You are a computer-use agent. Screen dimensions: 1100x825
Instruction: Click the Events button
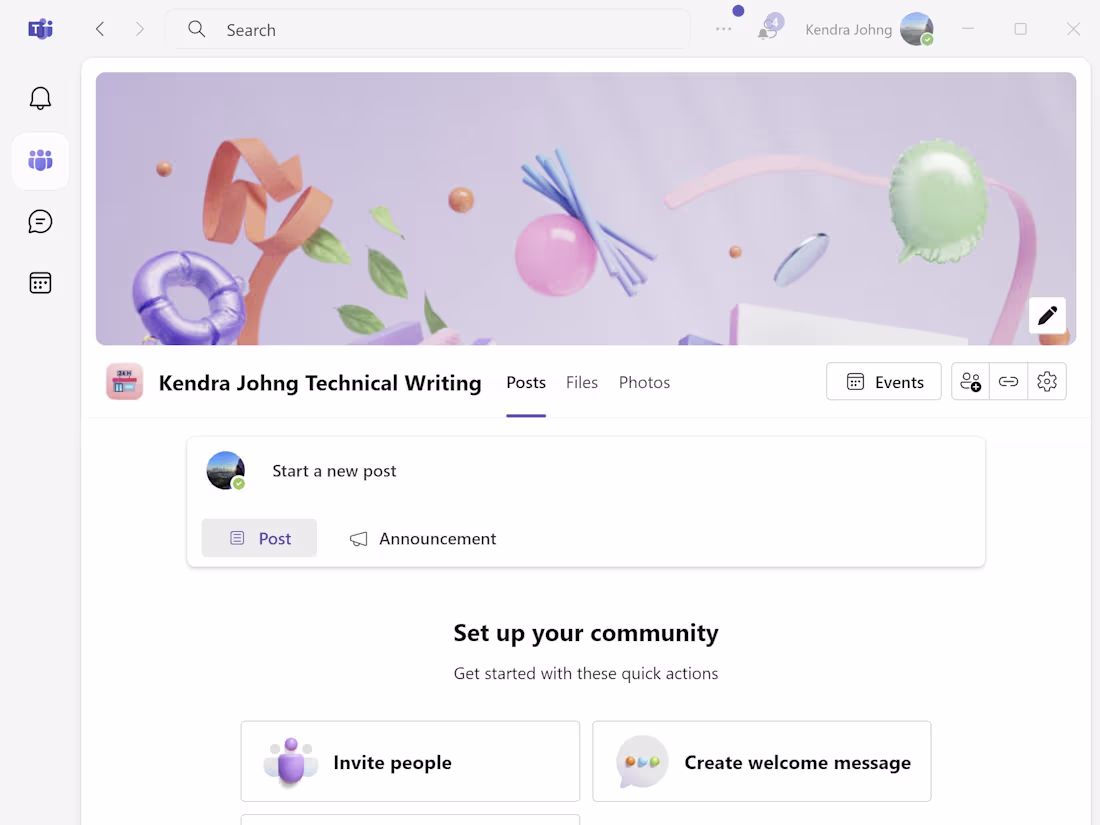click(x=883, y=382)
